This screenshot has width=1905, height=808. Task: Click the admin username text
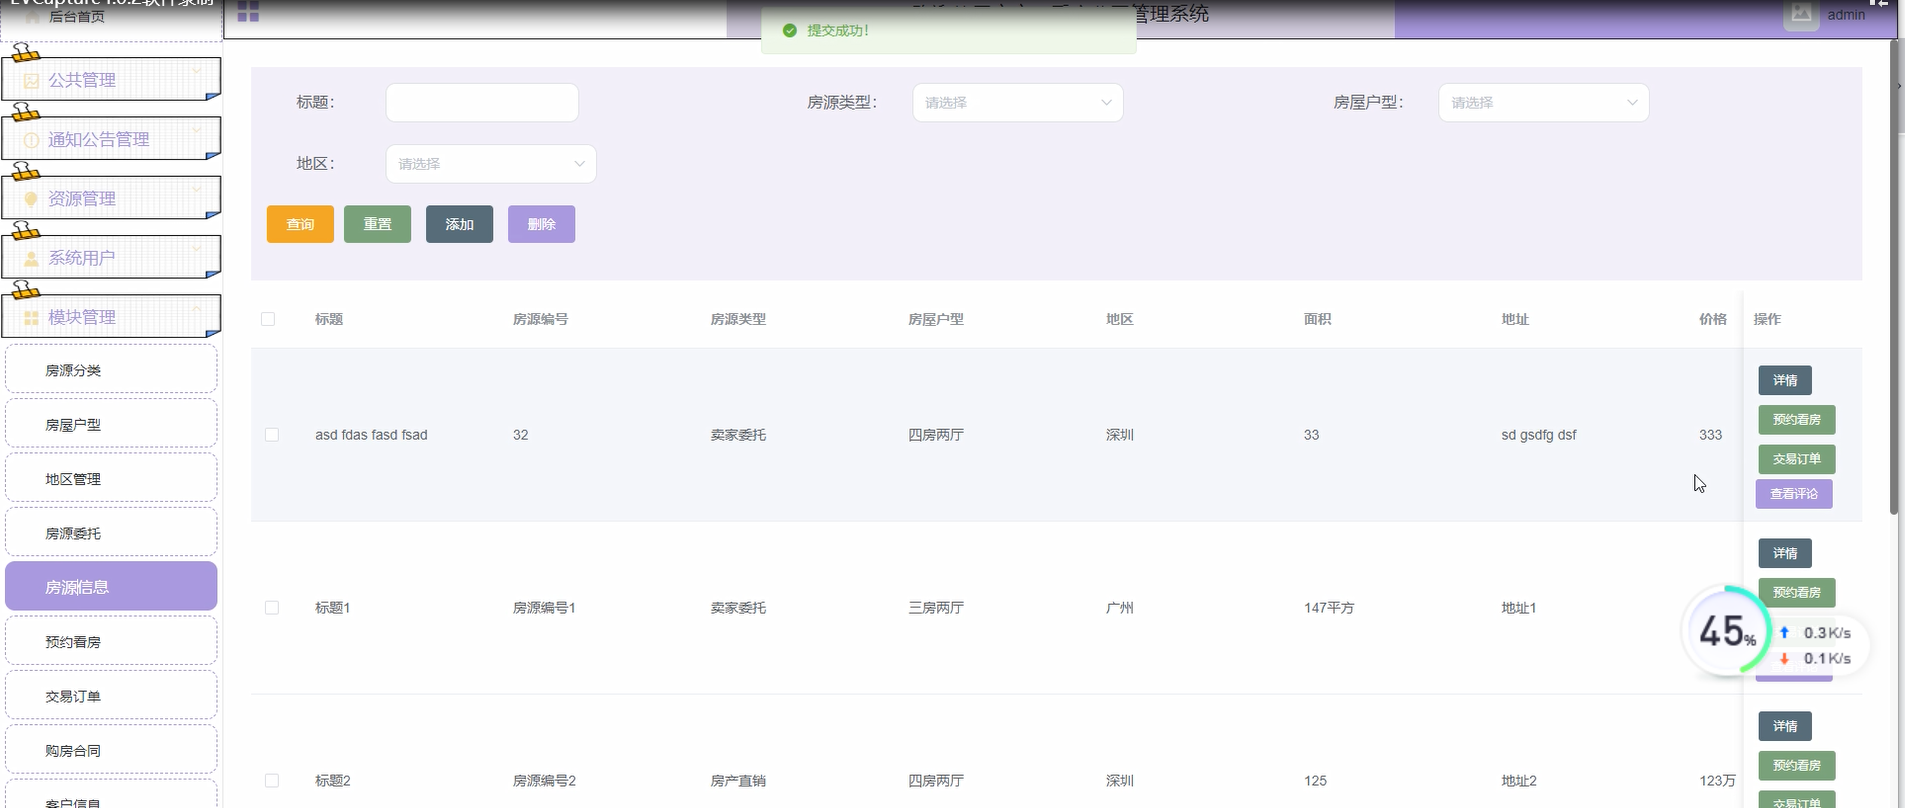tap(1846, 15)
